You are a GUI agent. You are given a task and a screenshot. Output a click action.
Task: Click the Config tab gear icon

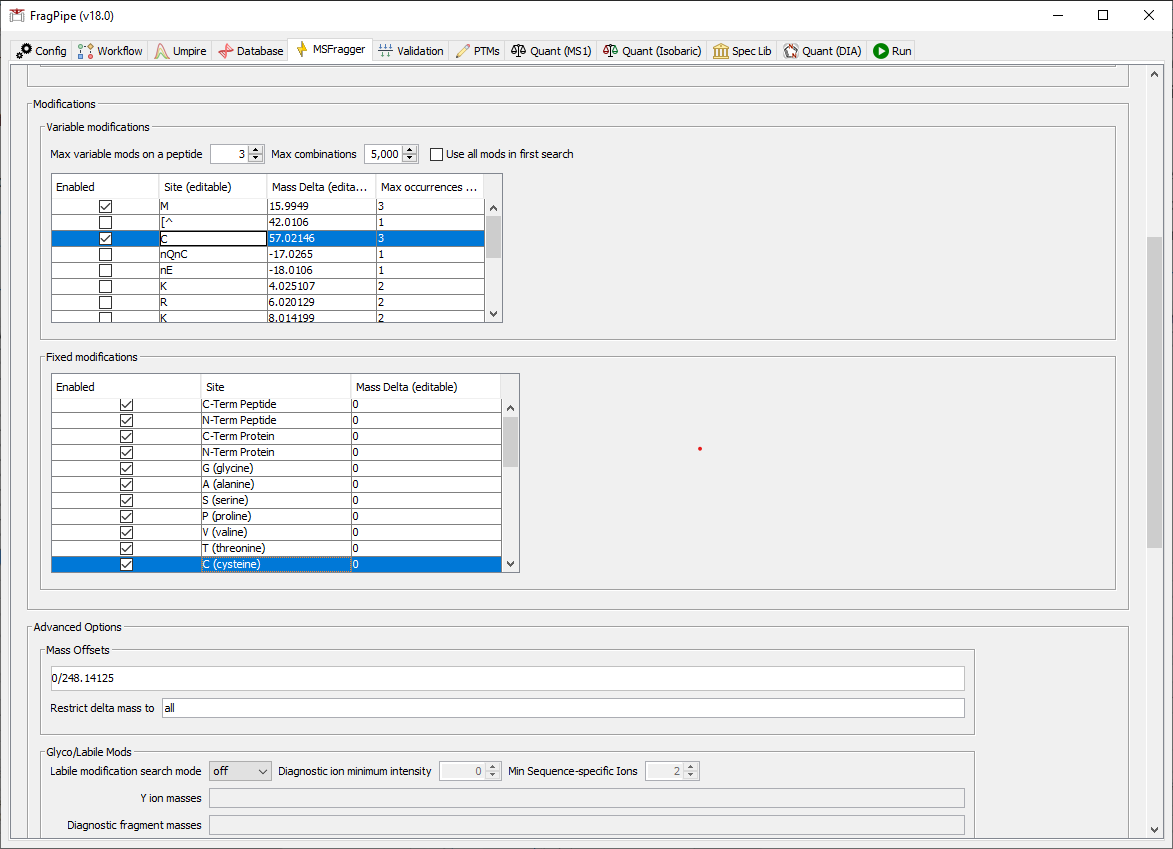click(x=24, y=51)
